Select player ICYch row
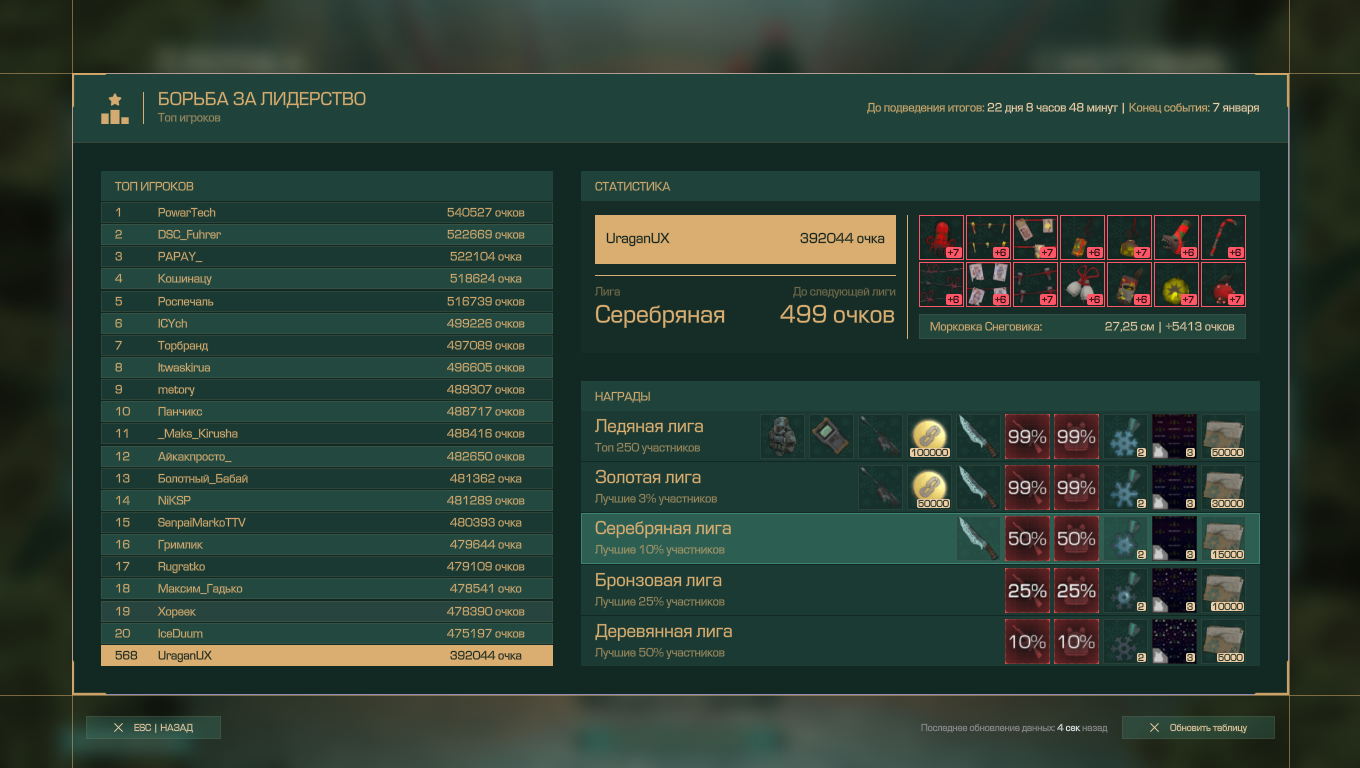1360x768 pixels. pyautogui.click(x=327, y=323)
